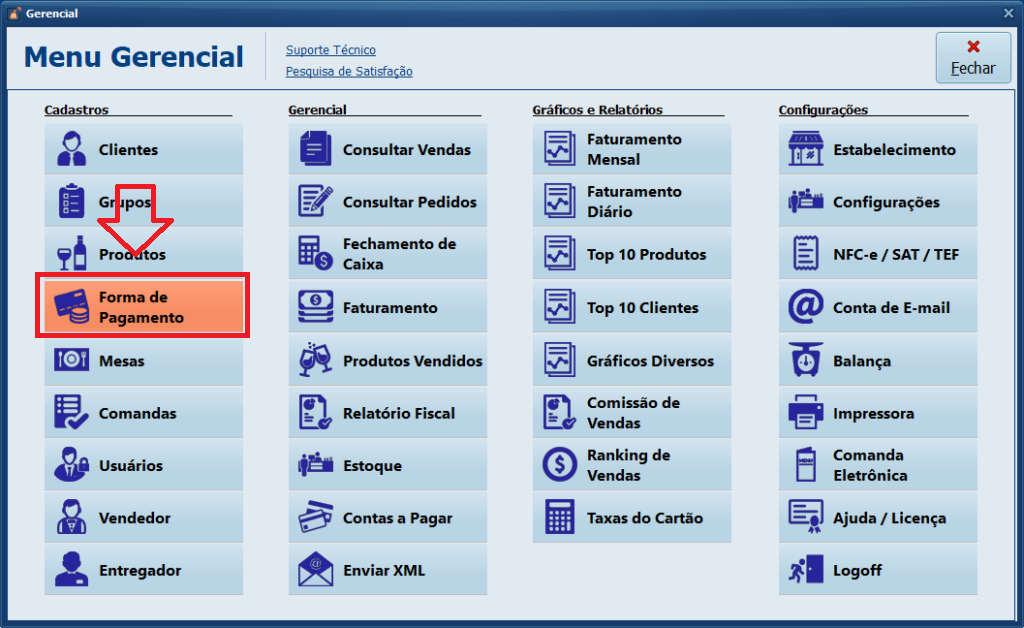This screenshot has height=628, width=1024.
Task: Open Estabelecimento settings
Action: tap(877, 150)
